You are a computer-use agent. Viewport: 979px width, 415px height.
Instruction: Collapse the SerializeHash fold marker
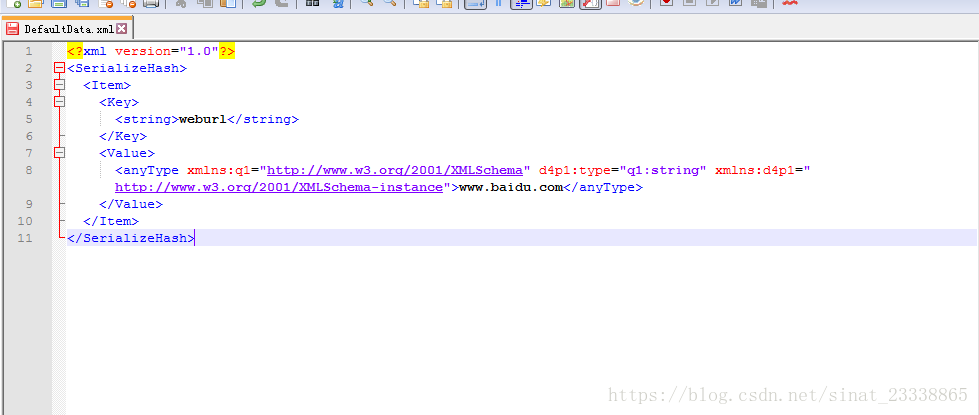(x=59, y=68)
